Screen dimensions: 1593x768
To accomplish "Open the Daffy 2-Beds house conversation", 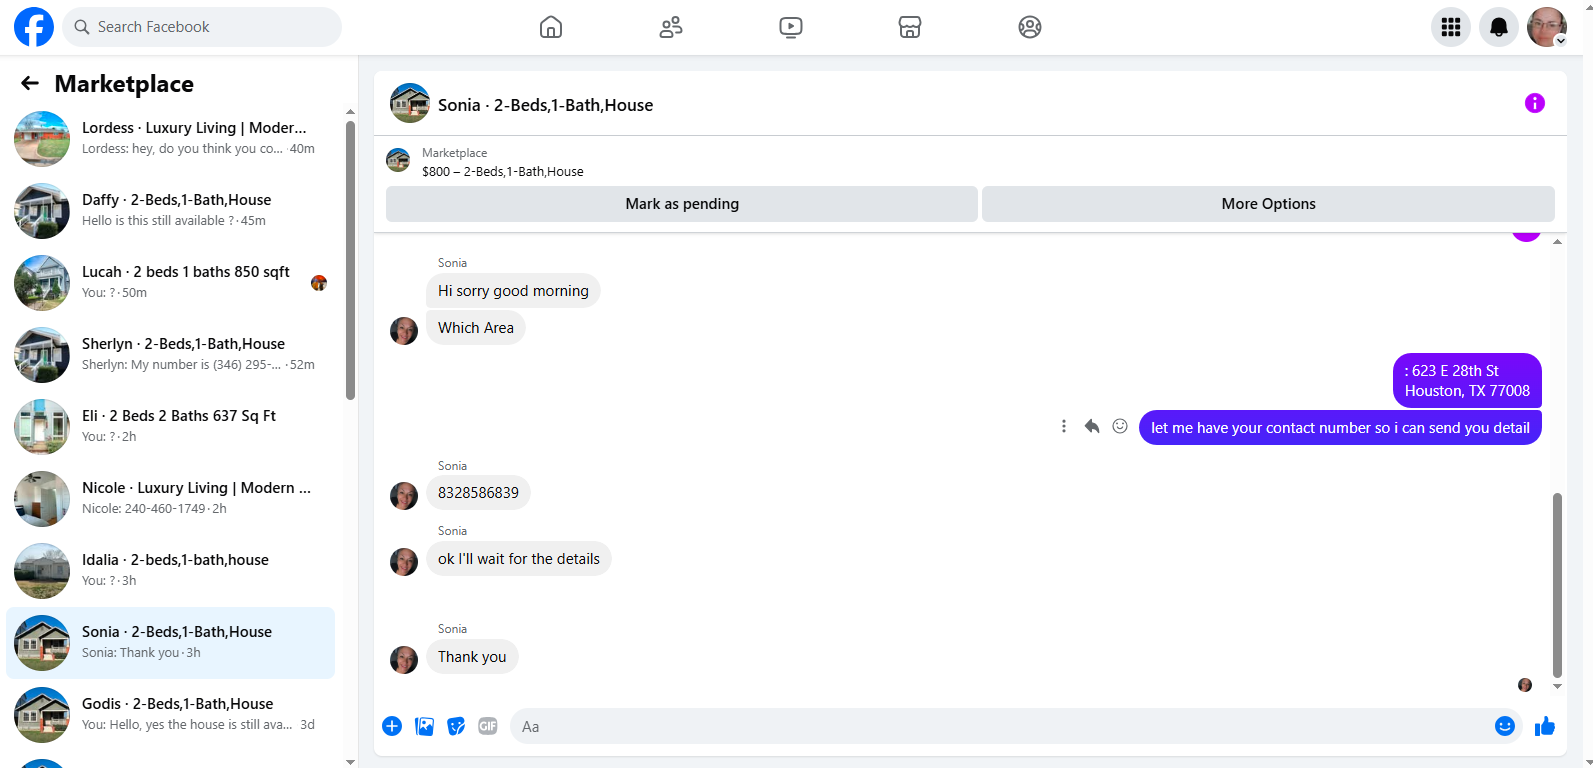I will tap(170, 211).
